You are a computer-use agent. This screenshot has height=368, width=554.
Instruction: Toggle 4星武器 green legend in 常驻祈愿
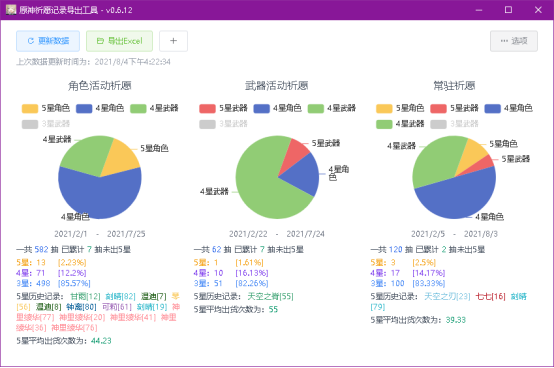click(400, 124)
